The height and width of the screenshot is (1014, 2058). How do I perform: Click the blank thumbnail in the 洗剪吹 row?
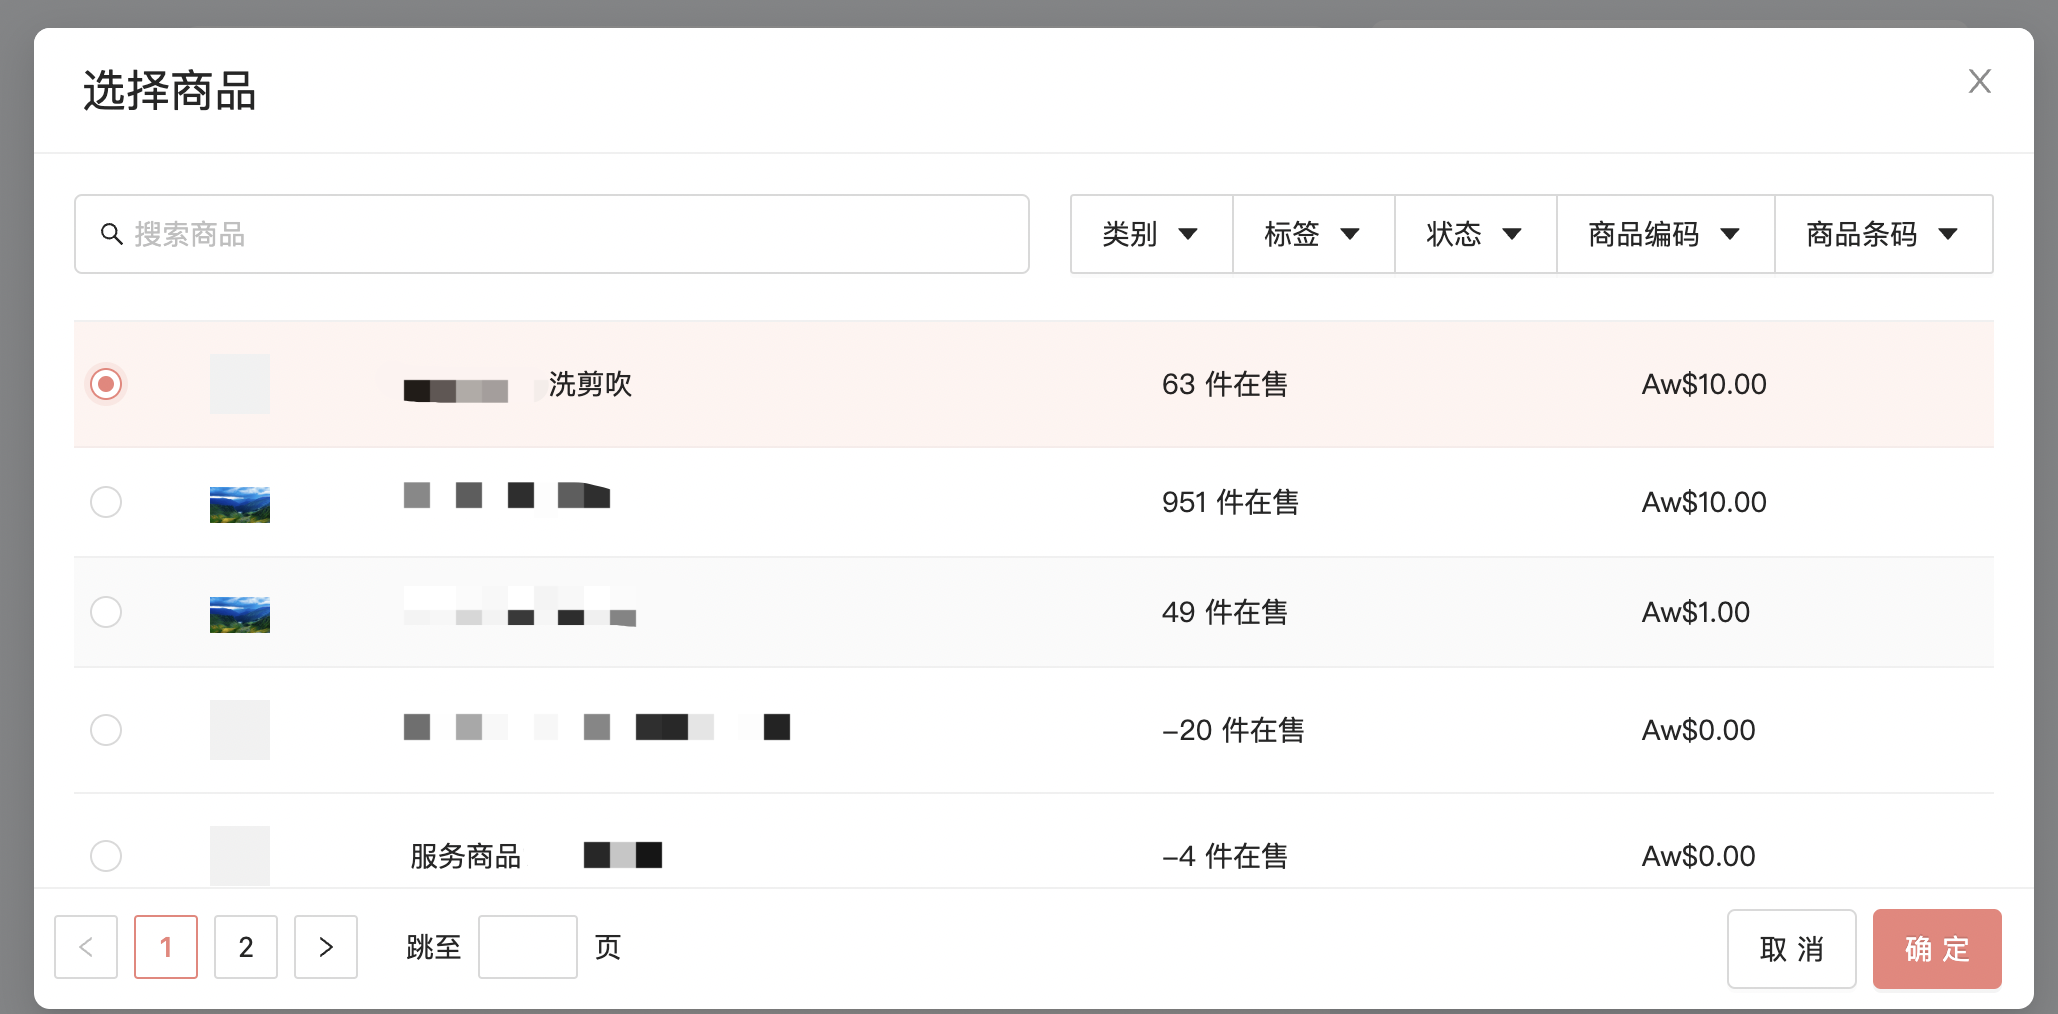point(240,384)
